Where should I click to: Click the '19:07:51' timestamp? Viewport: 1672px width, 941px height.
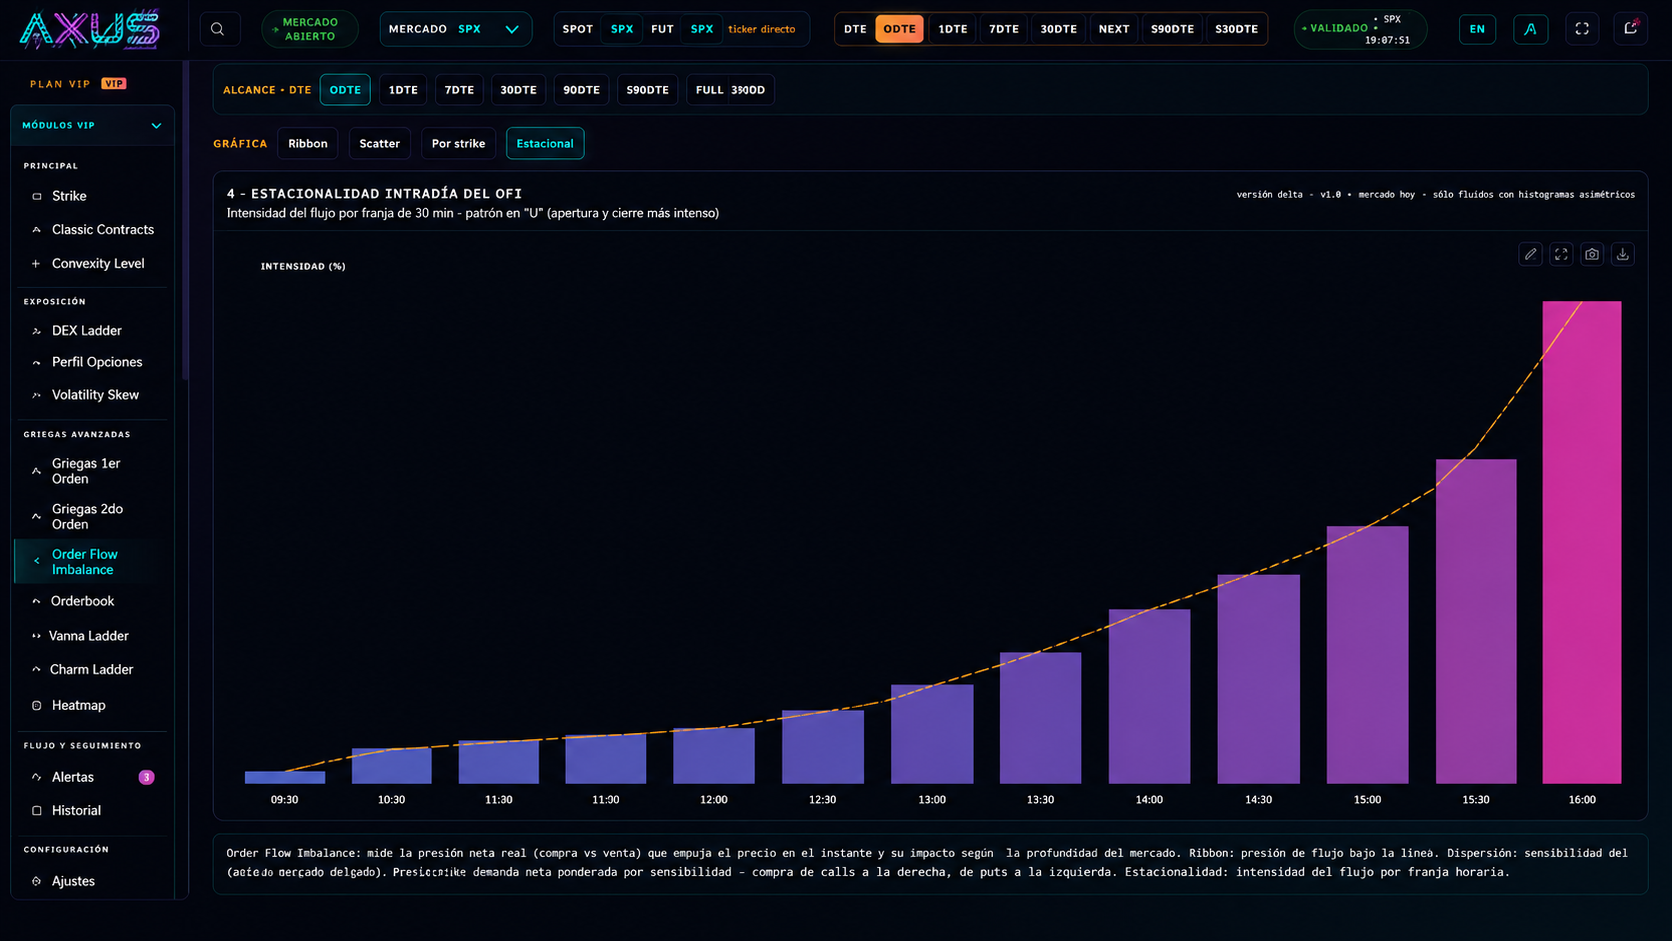[1387, 40]
